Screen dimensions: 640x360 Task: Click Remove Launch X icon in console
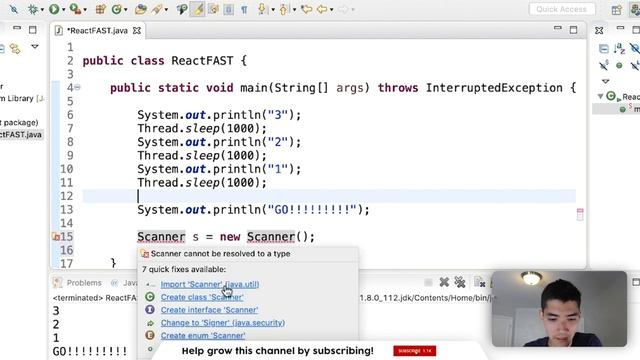pyautogui.click(x=444, y=282)
